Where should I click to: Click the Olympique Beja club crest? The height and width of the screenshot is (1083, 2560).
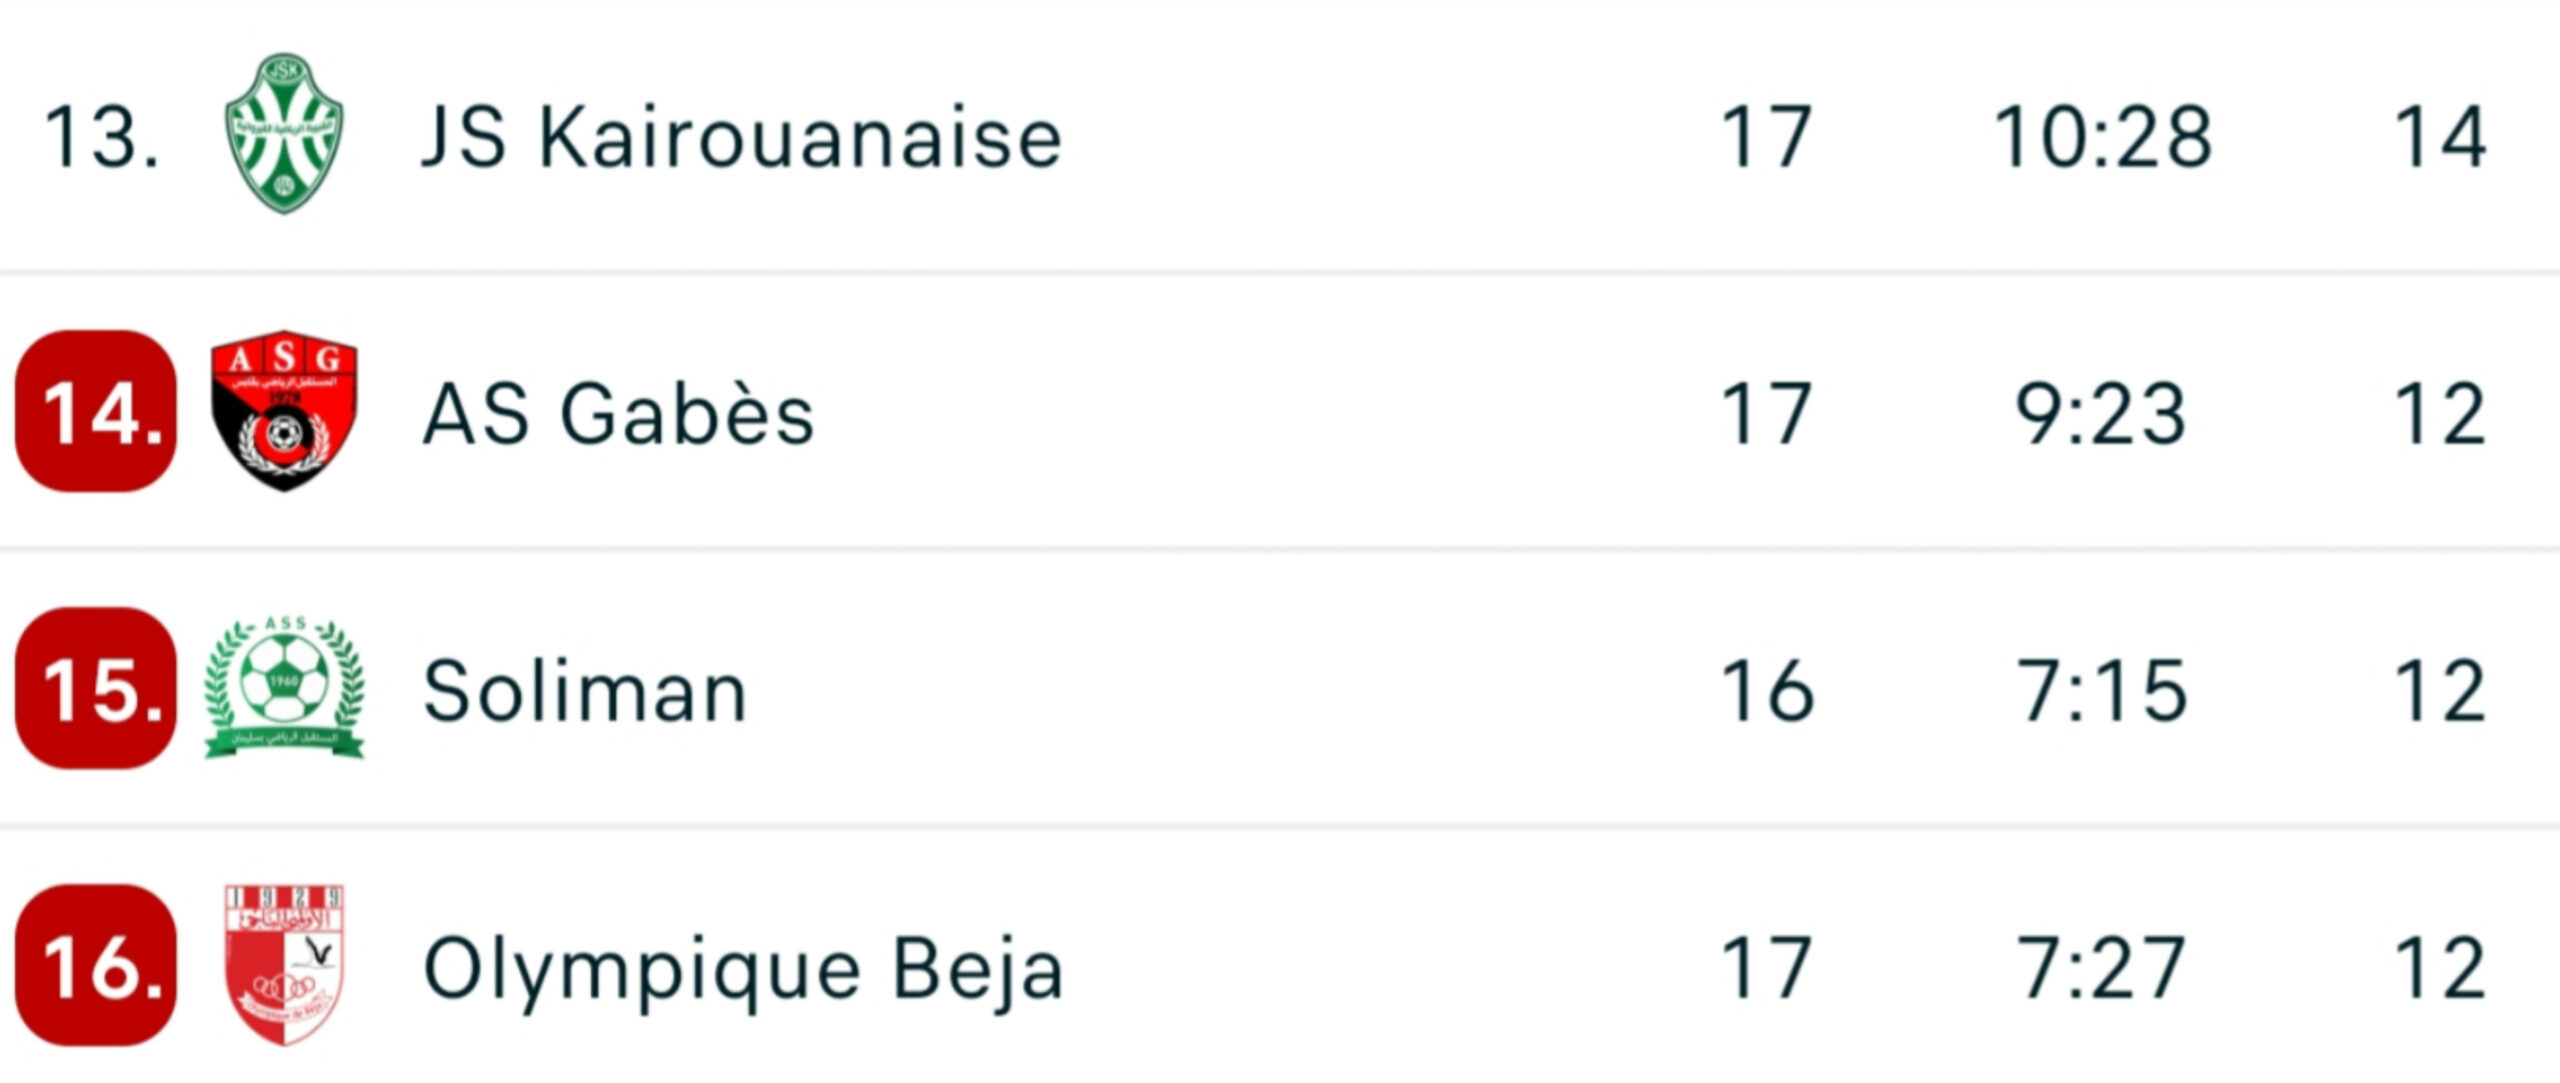coord(284,965)
